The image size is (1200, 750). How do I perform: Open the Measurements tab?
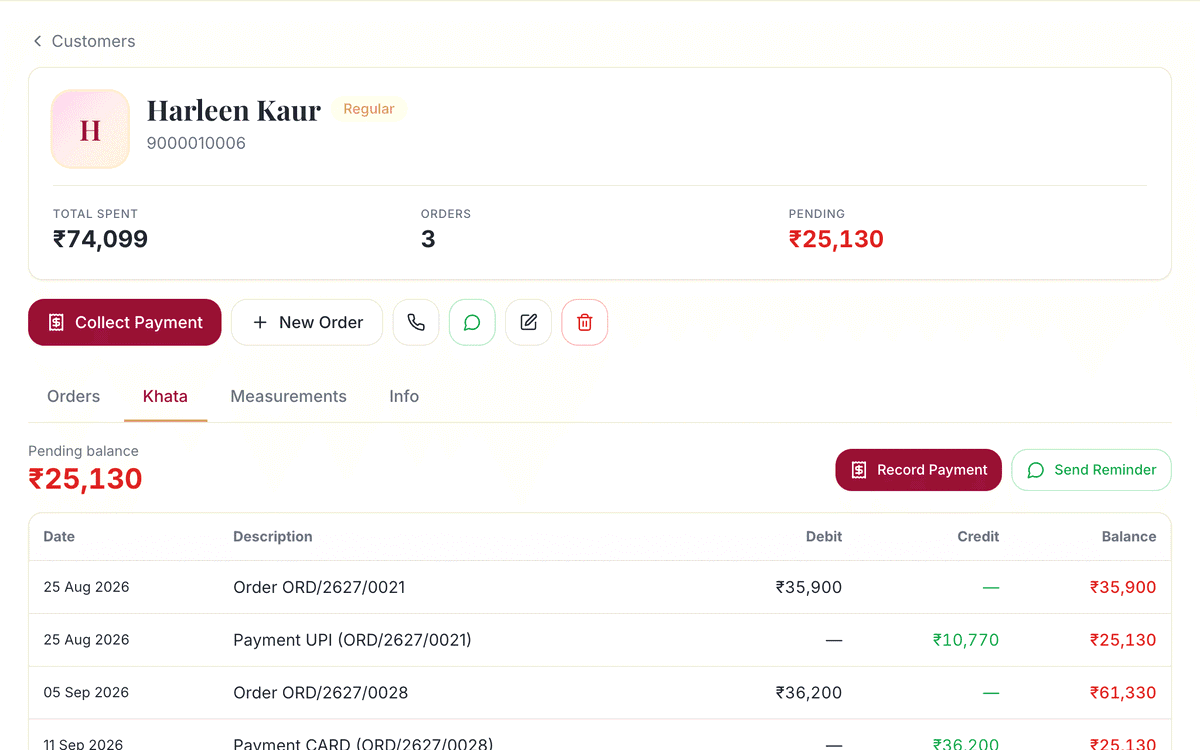pos(288,397)
